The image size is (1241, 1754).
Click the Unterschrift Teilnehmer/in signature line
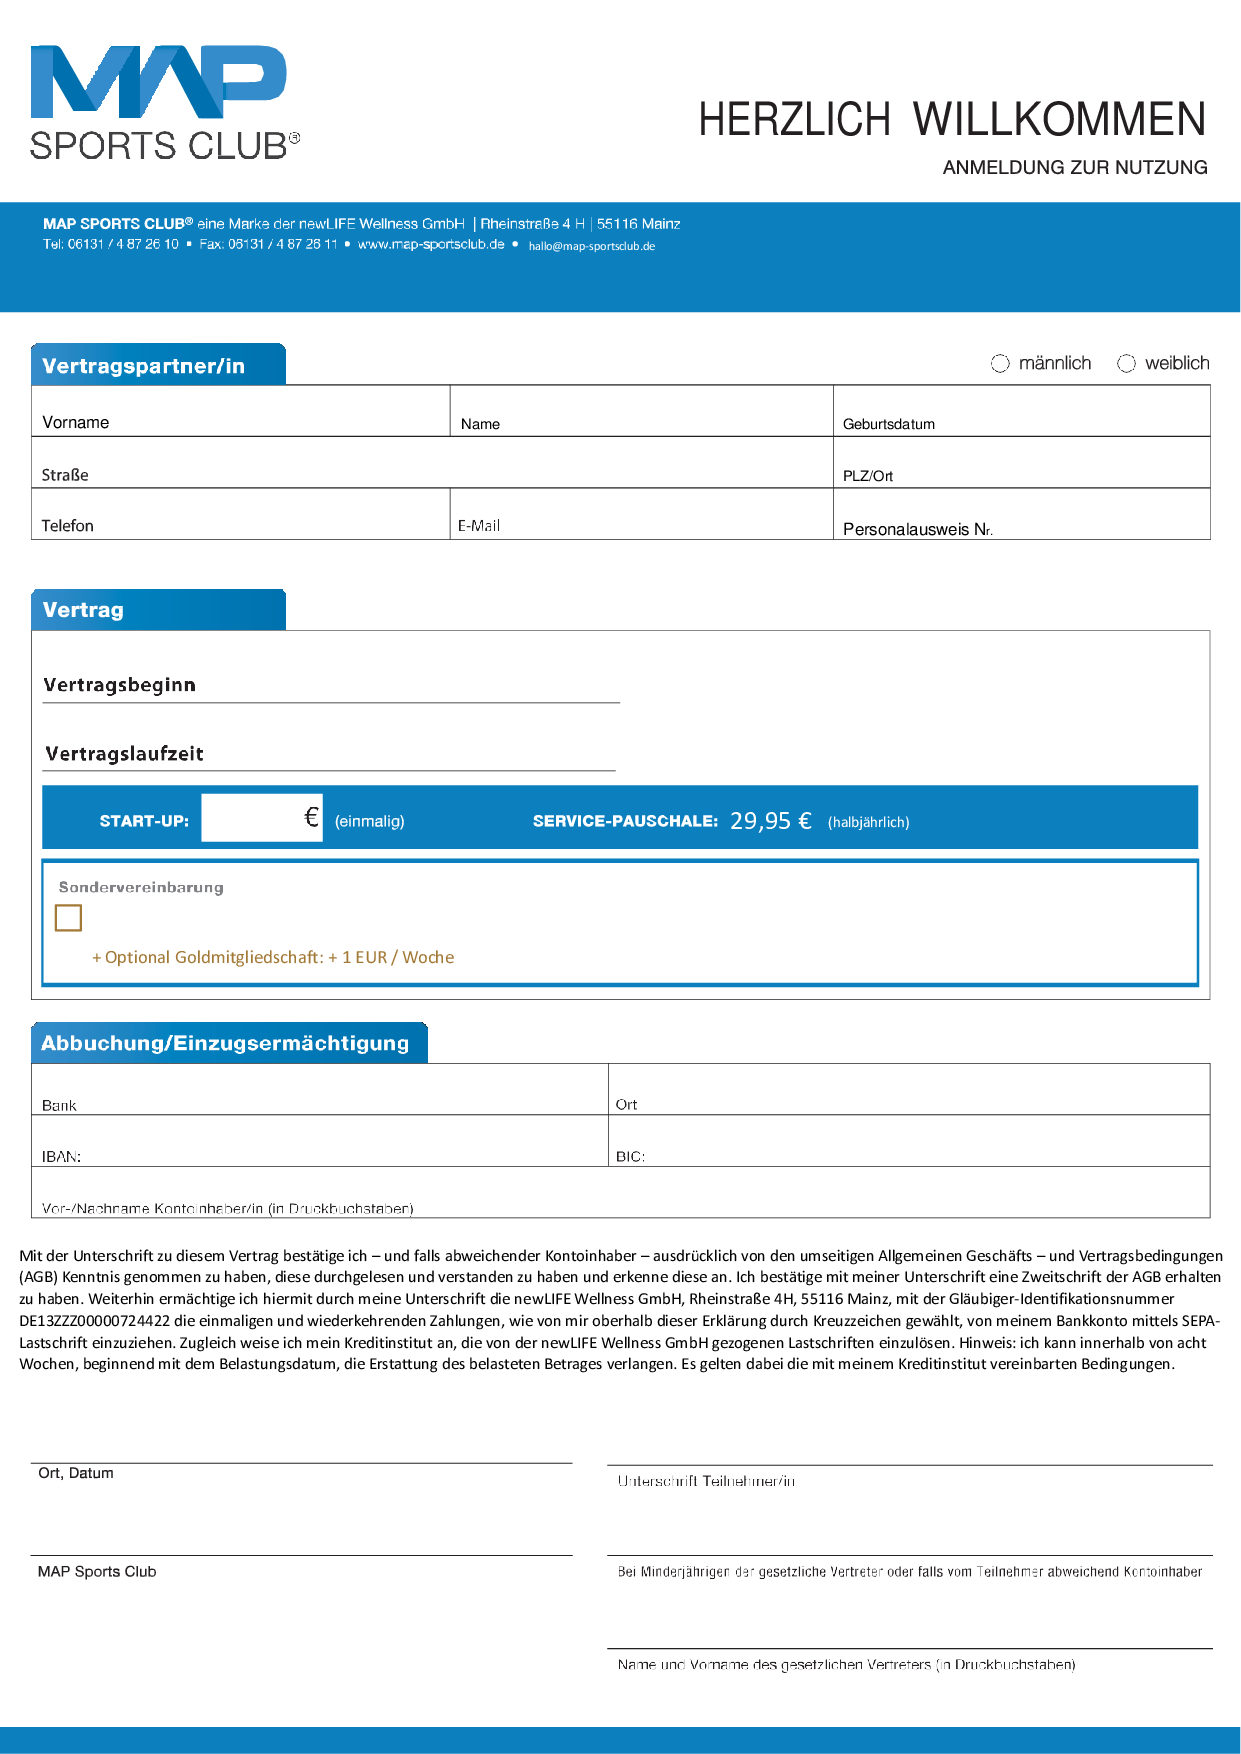click(909, 1466)
